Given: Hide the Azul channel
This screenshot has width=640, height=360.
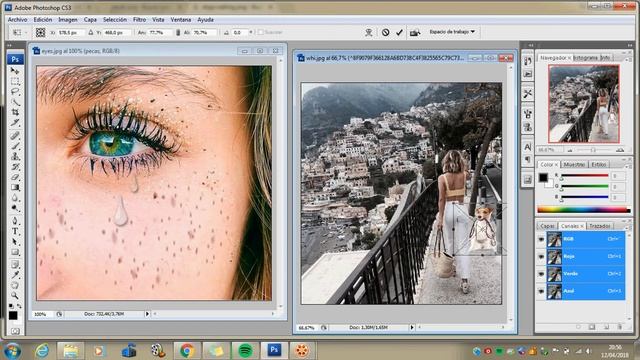Looking at the screenshot, I should click(541, 291).
